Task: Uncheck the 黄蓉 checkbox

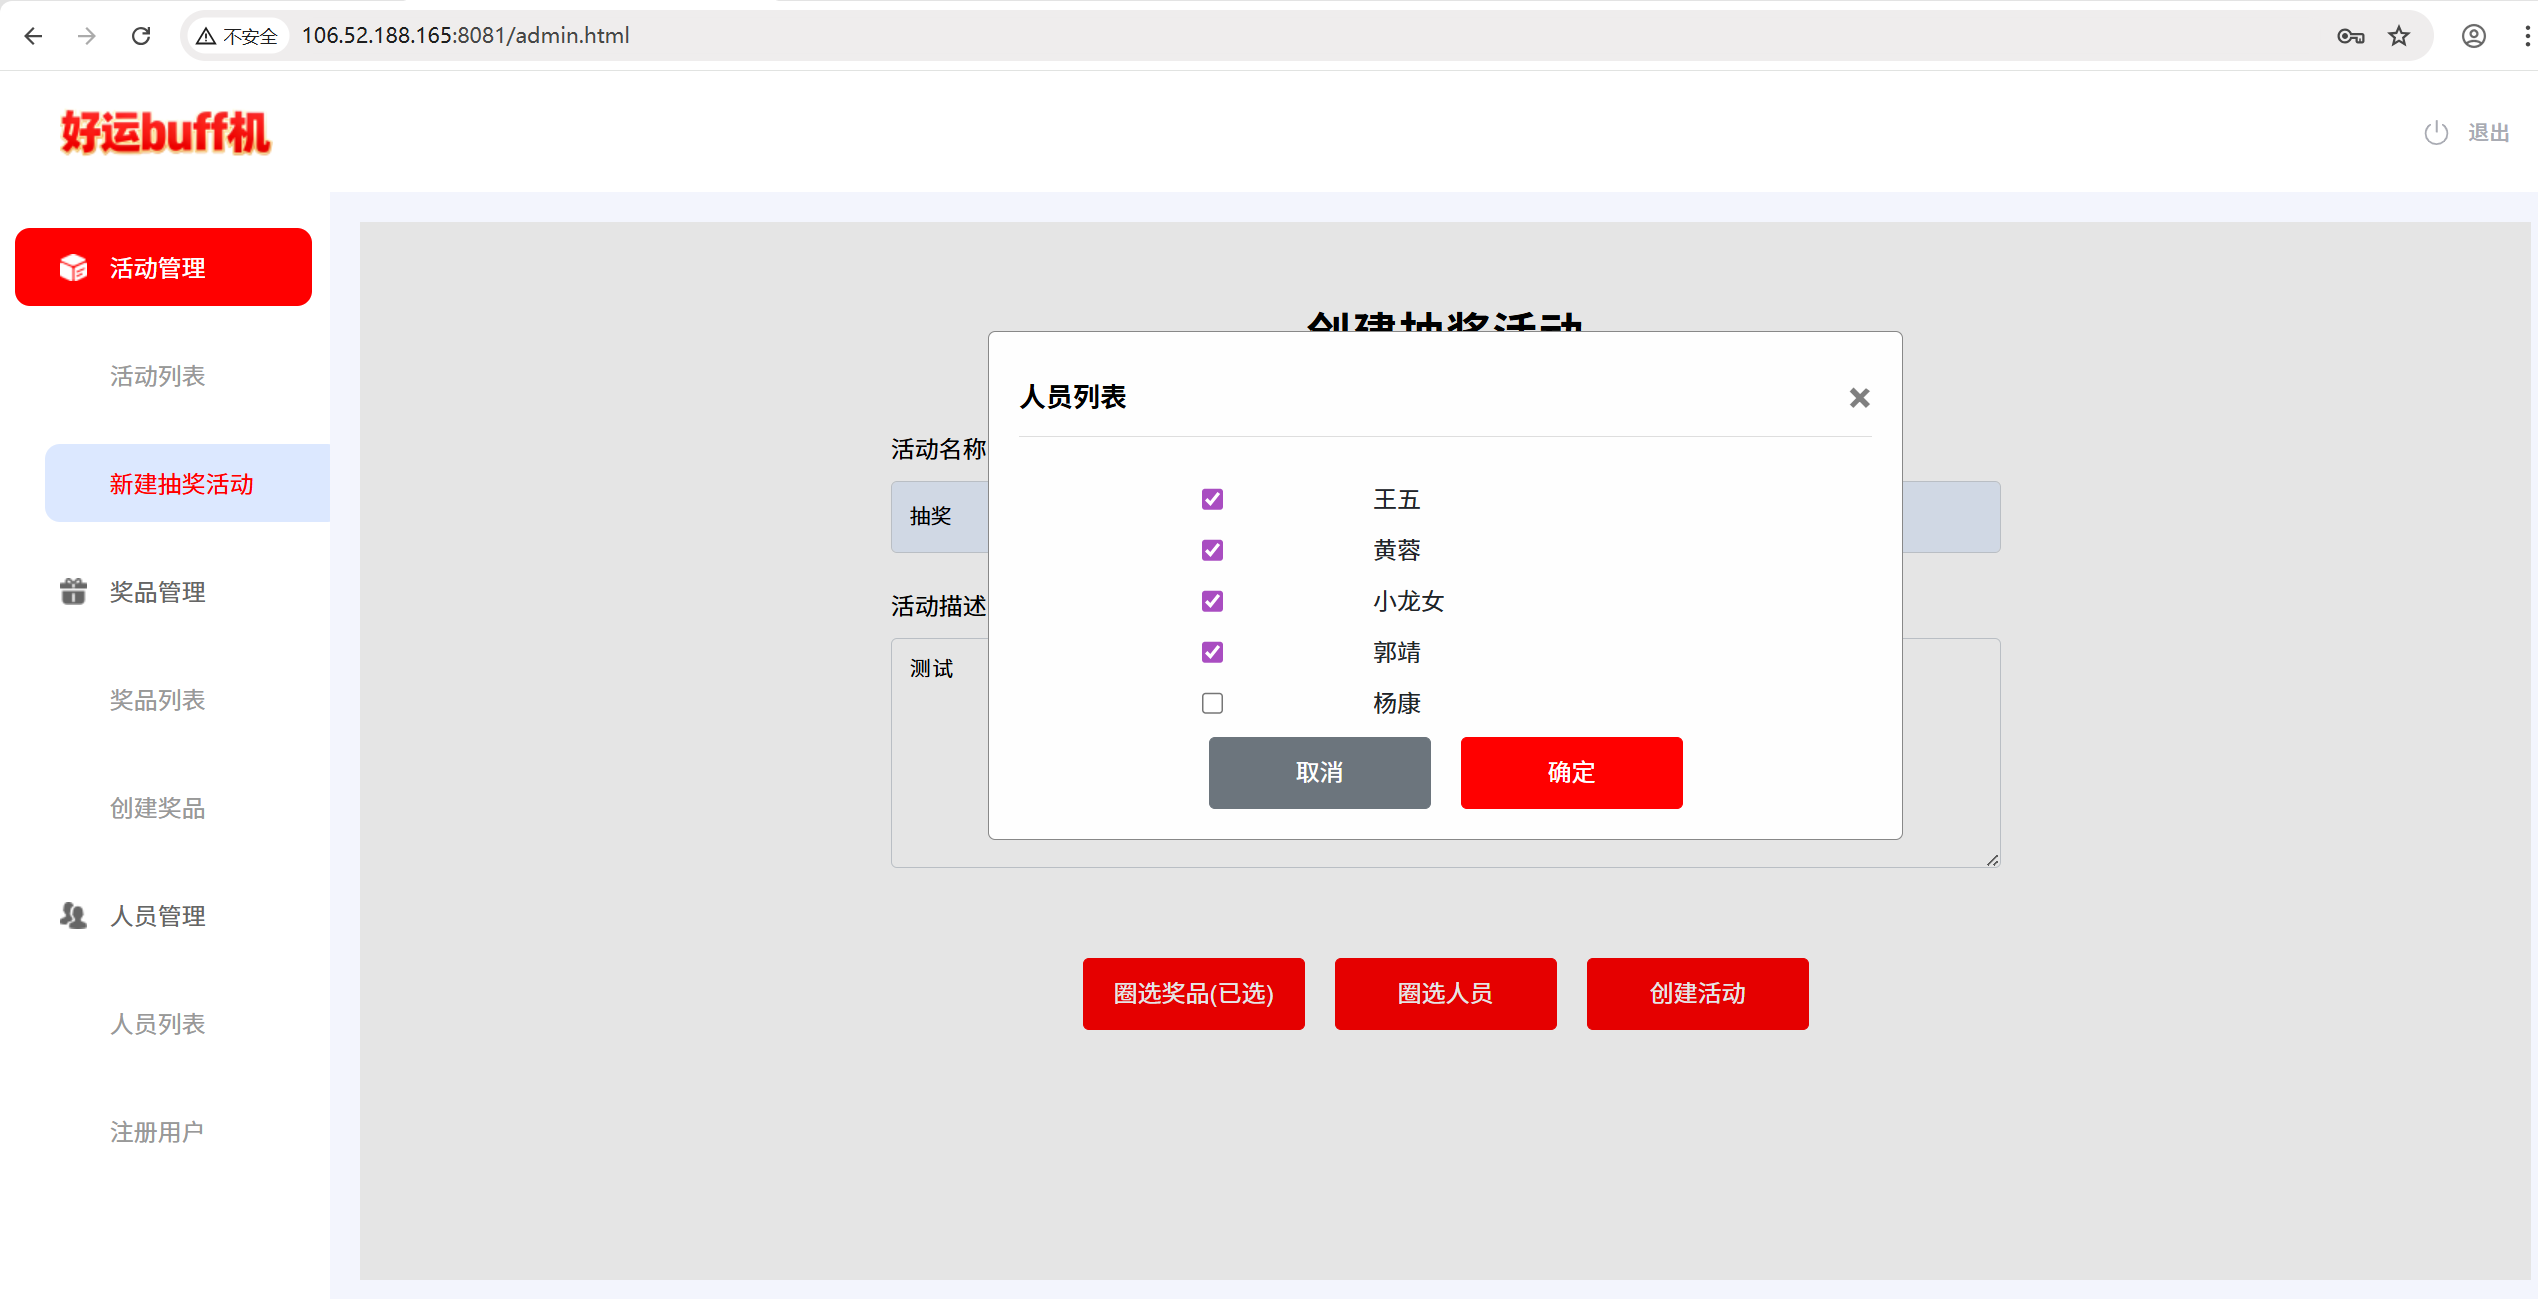Action: tap(1212, 550)
